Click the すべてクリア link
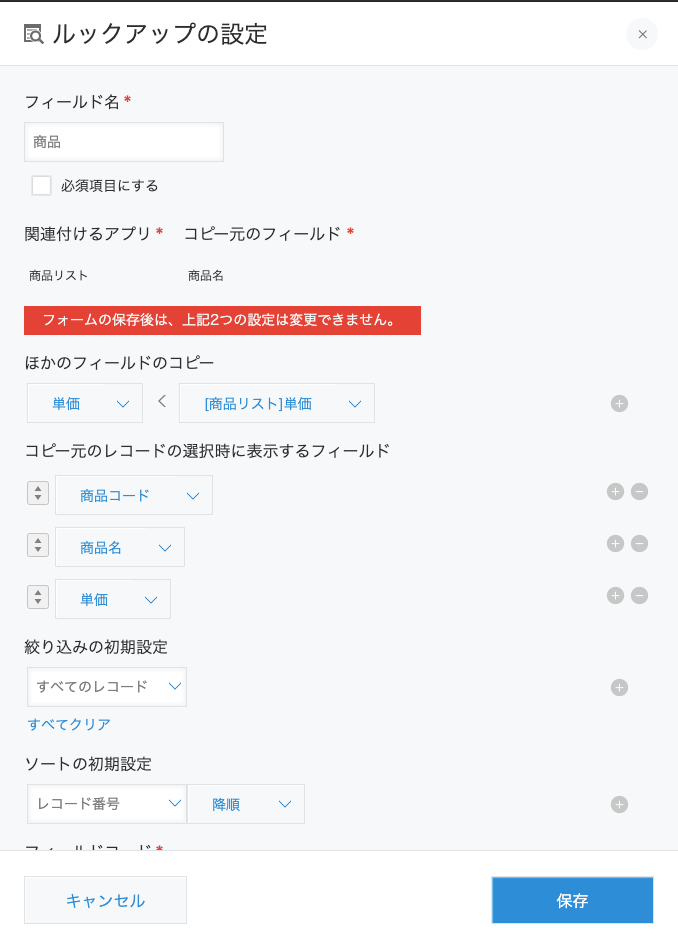This screenshot has width=678, height=947. point(69,724)
